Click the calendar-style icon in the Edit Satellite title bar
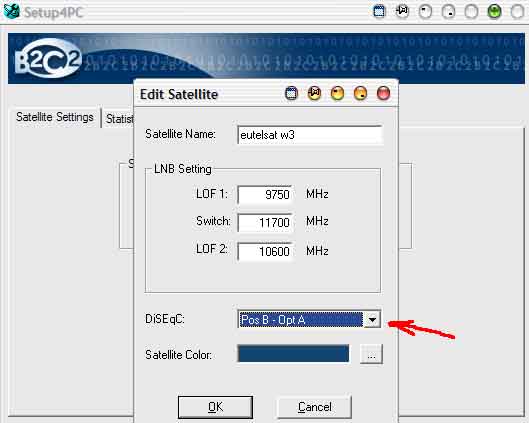Screen dimensions: 529x423 tap(291, 93)
